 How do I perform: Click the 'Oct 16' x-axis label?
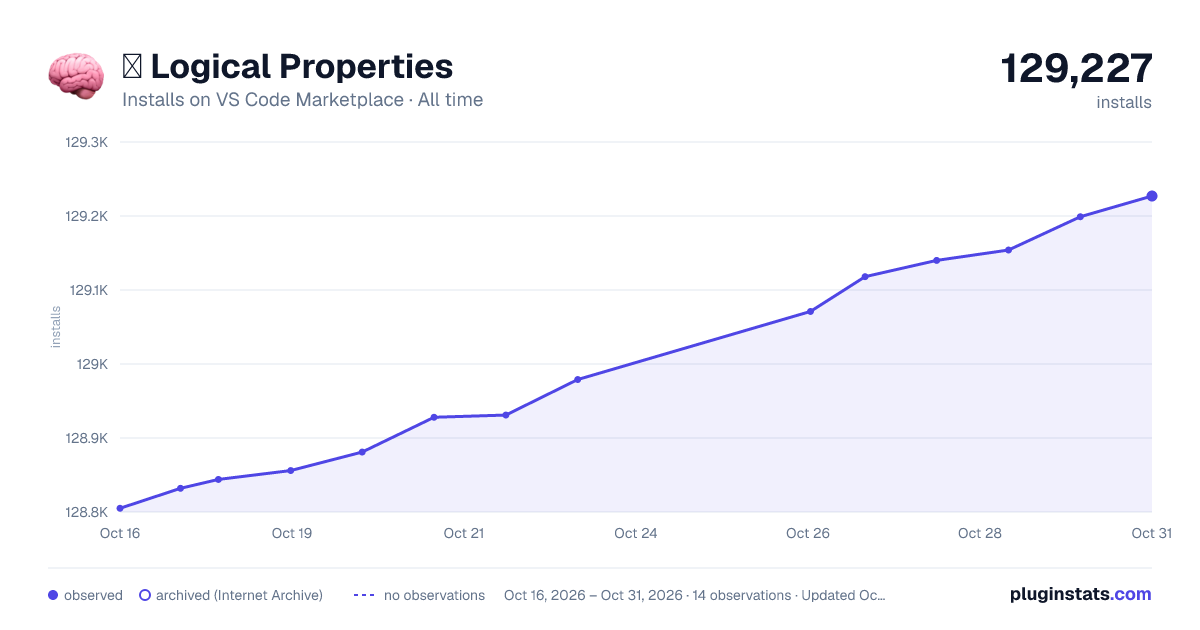120,533
